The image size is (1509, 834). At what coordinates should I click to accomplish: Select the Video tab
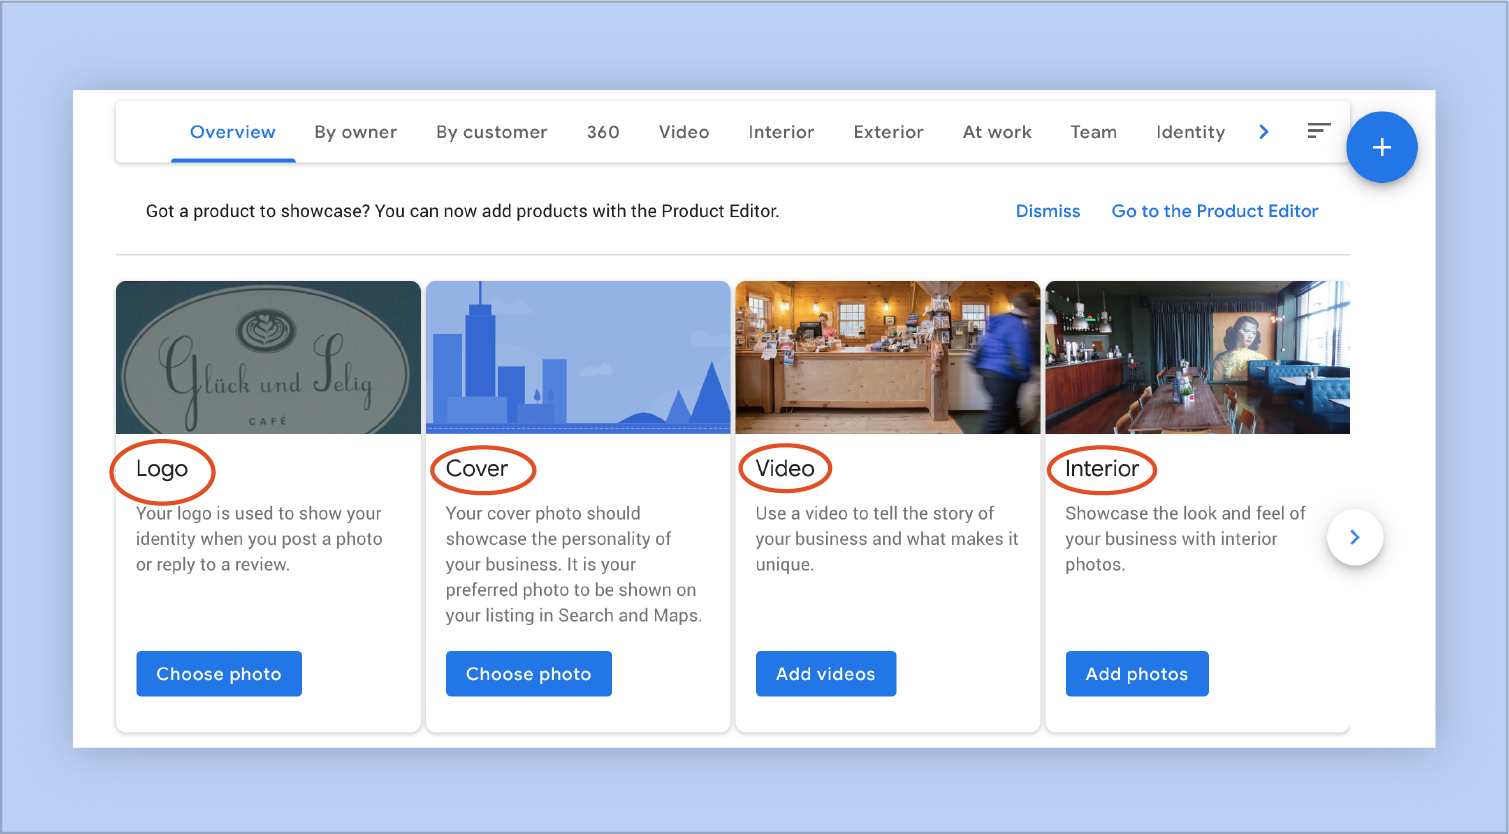[684, 132]
